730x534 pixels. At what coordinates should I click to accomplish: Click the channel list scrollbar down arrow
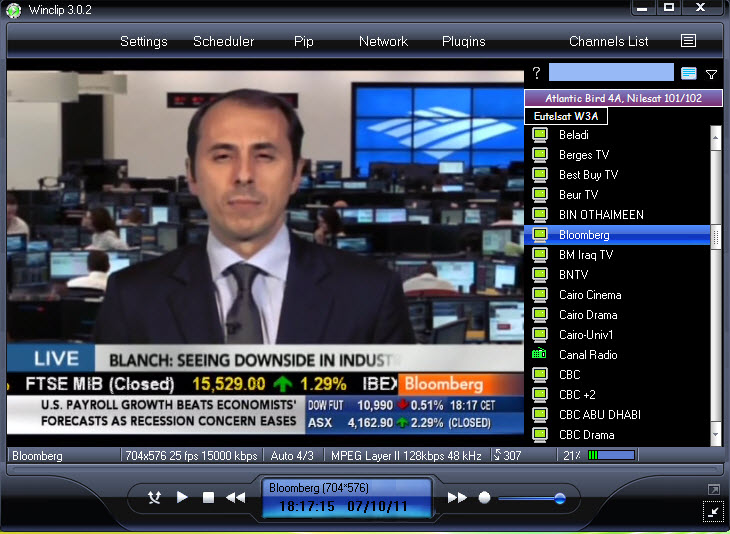pyautogui.click(x=716, y=435)
